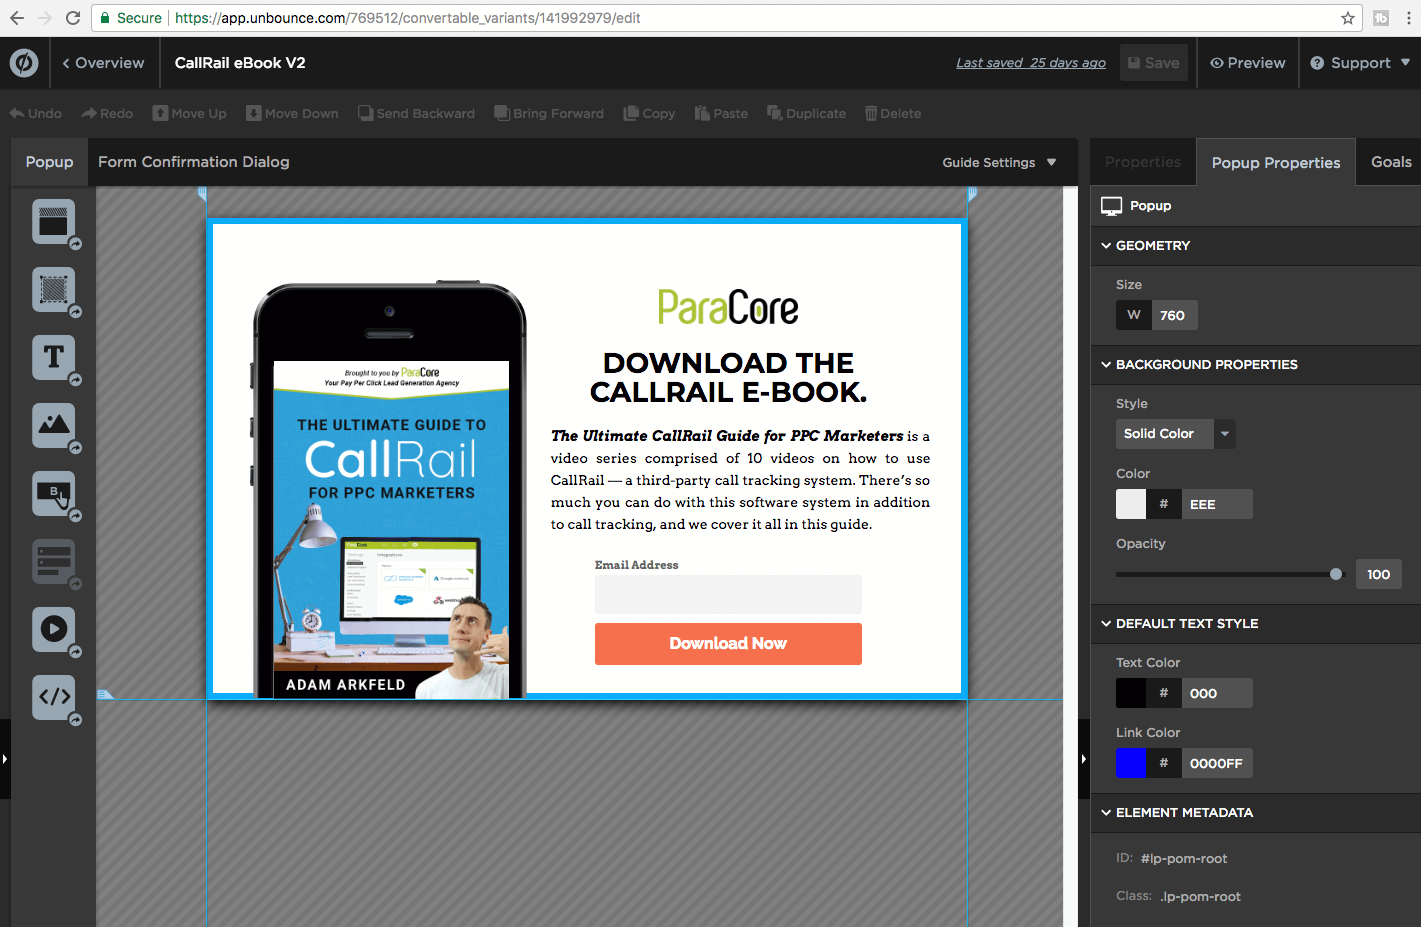Click the Download Now button
The width and height of the screenshot is (1421, 927).
pos(728,644)
